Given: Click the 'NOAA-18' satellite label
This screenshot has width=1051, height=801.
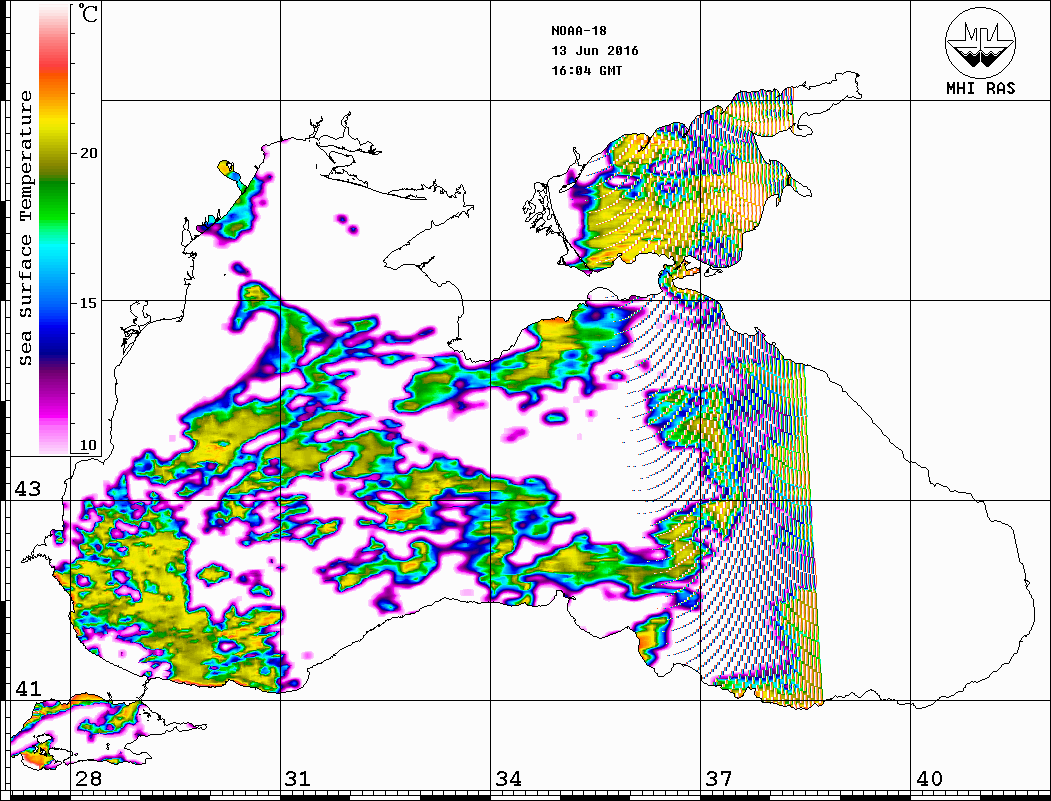Looking at the screenshot, I should coord(578,31).
